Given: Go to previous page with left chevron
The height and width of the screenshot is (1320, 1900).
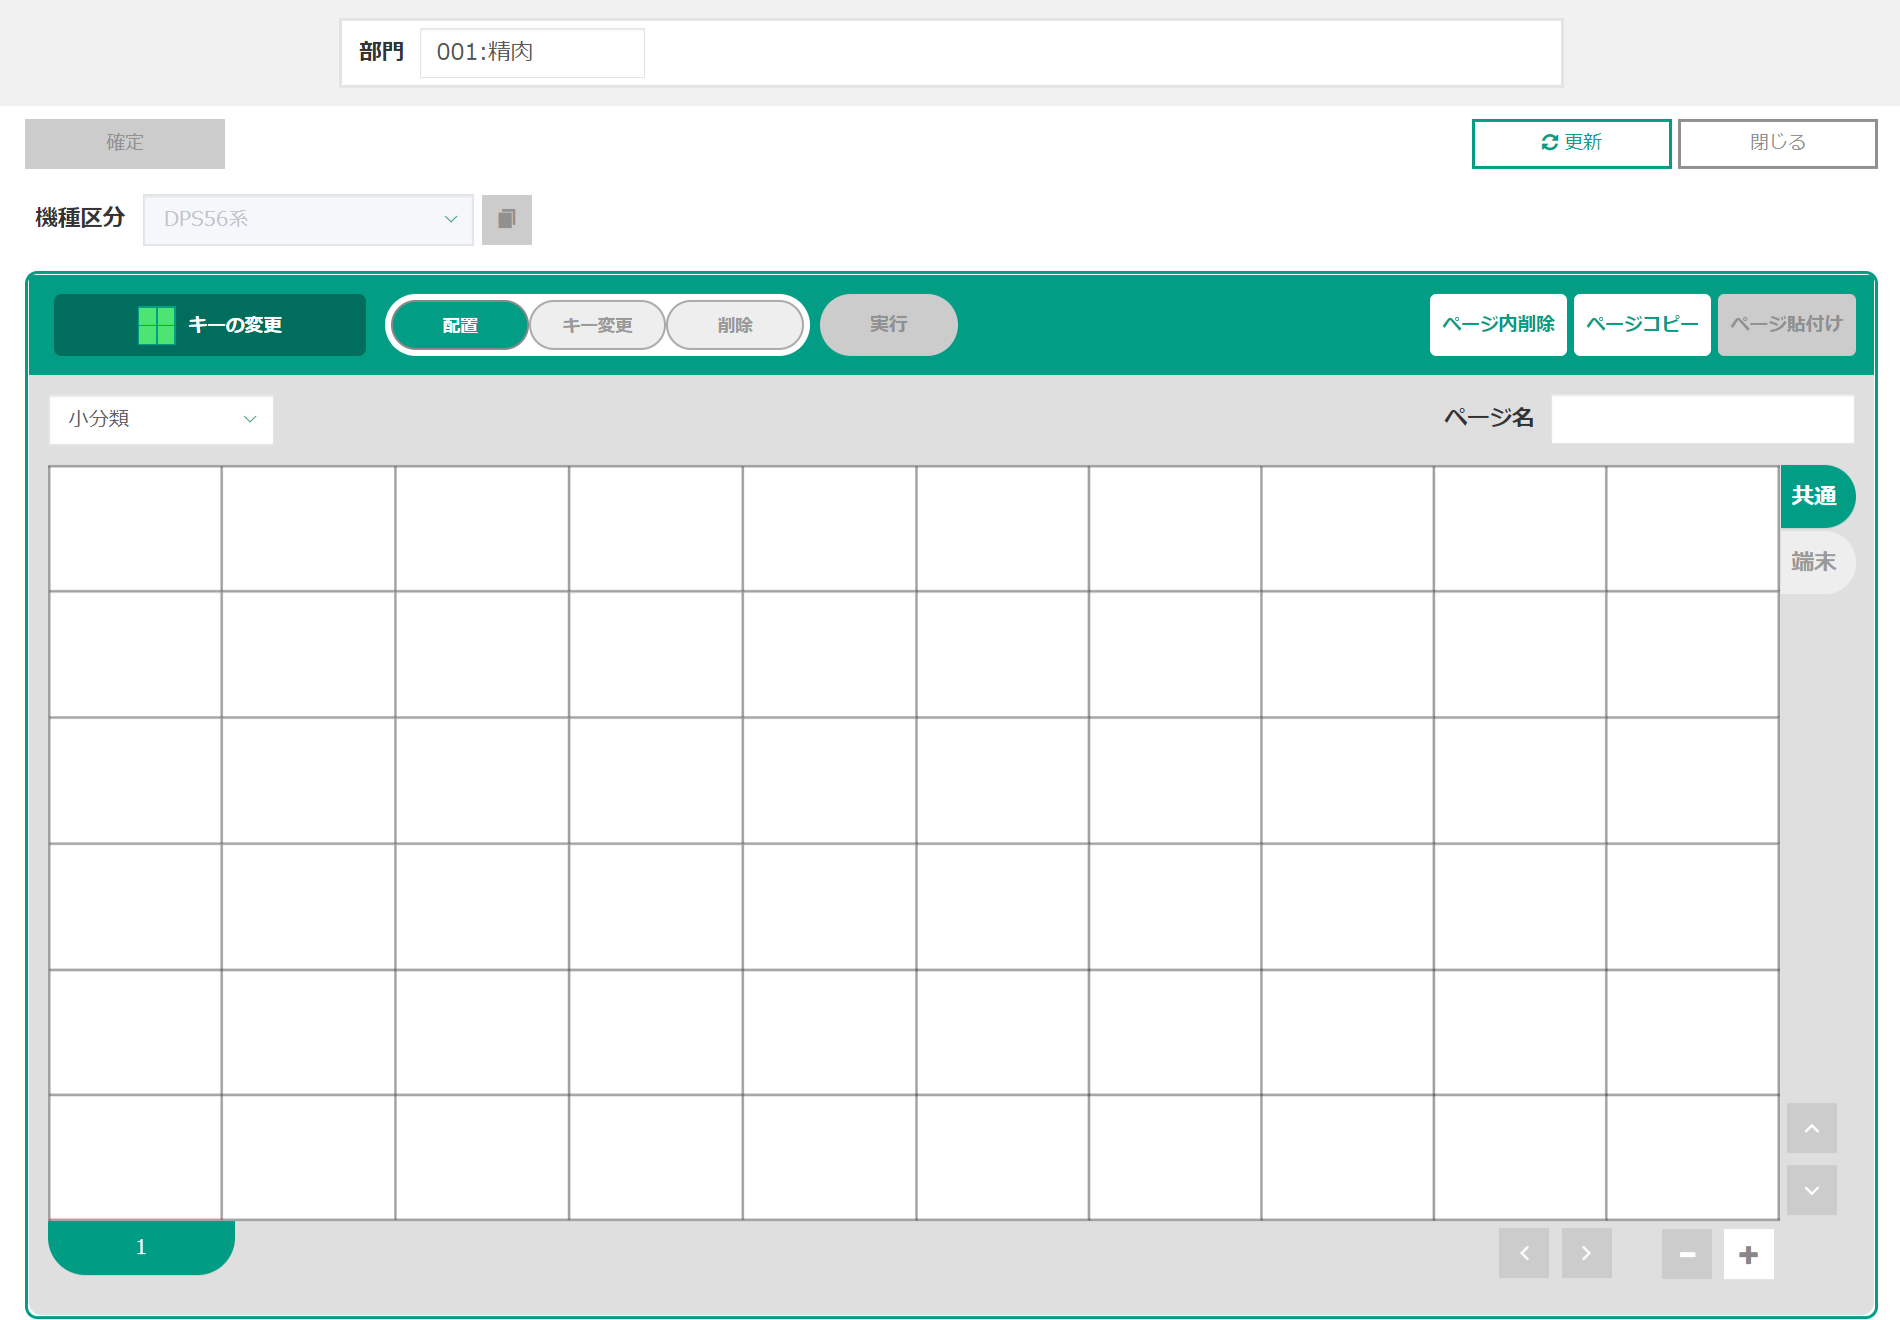Looking at the screenshot, I should point(1524,1254).
